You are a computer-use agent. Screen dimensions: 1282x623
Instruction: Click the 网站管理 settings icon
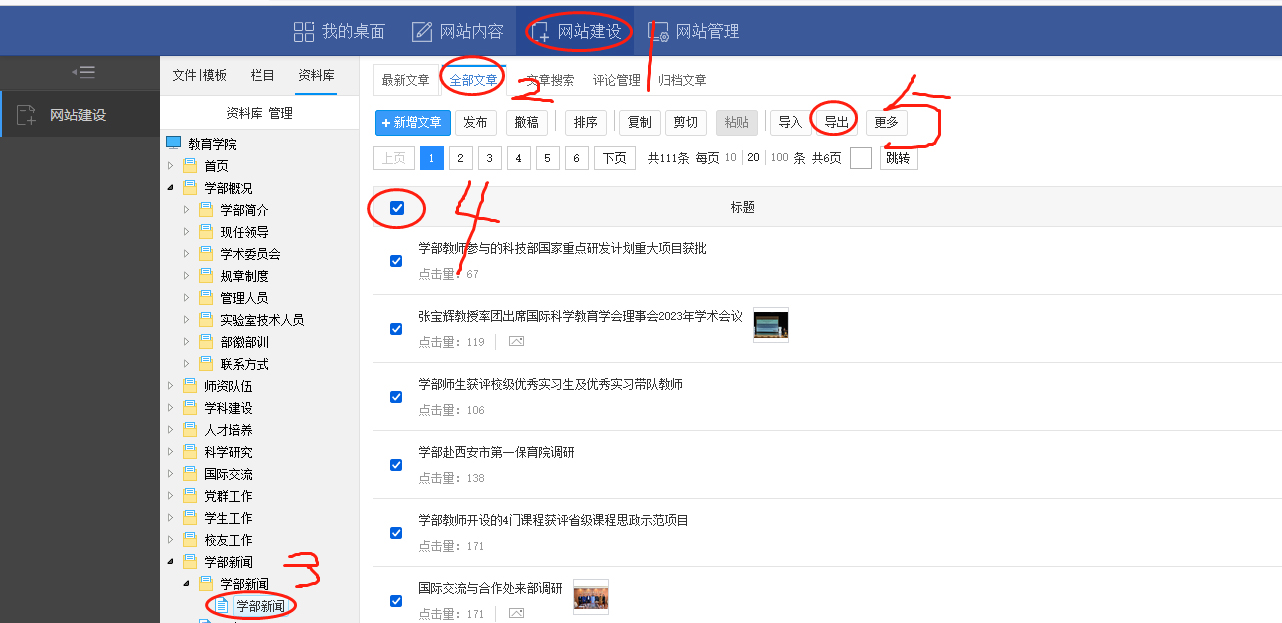(x=658, y=32)
